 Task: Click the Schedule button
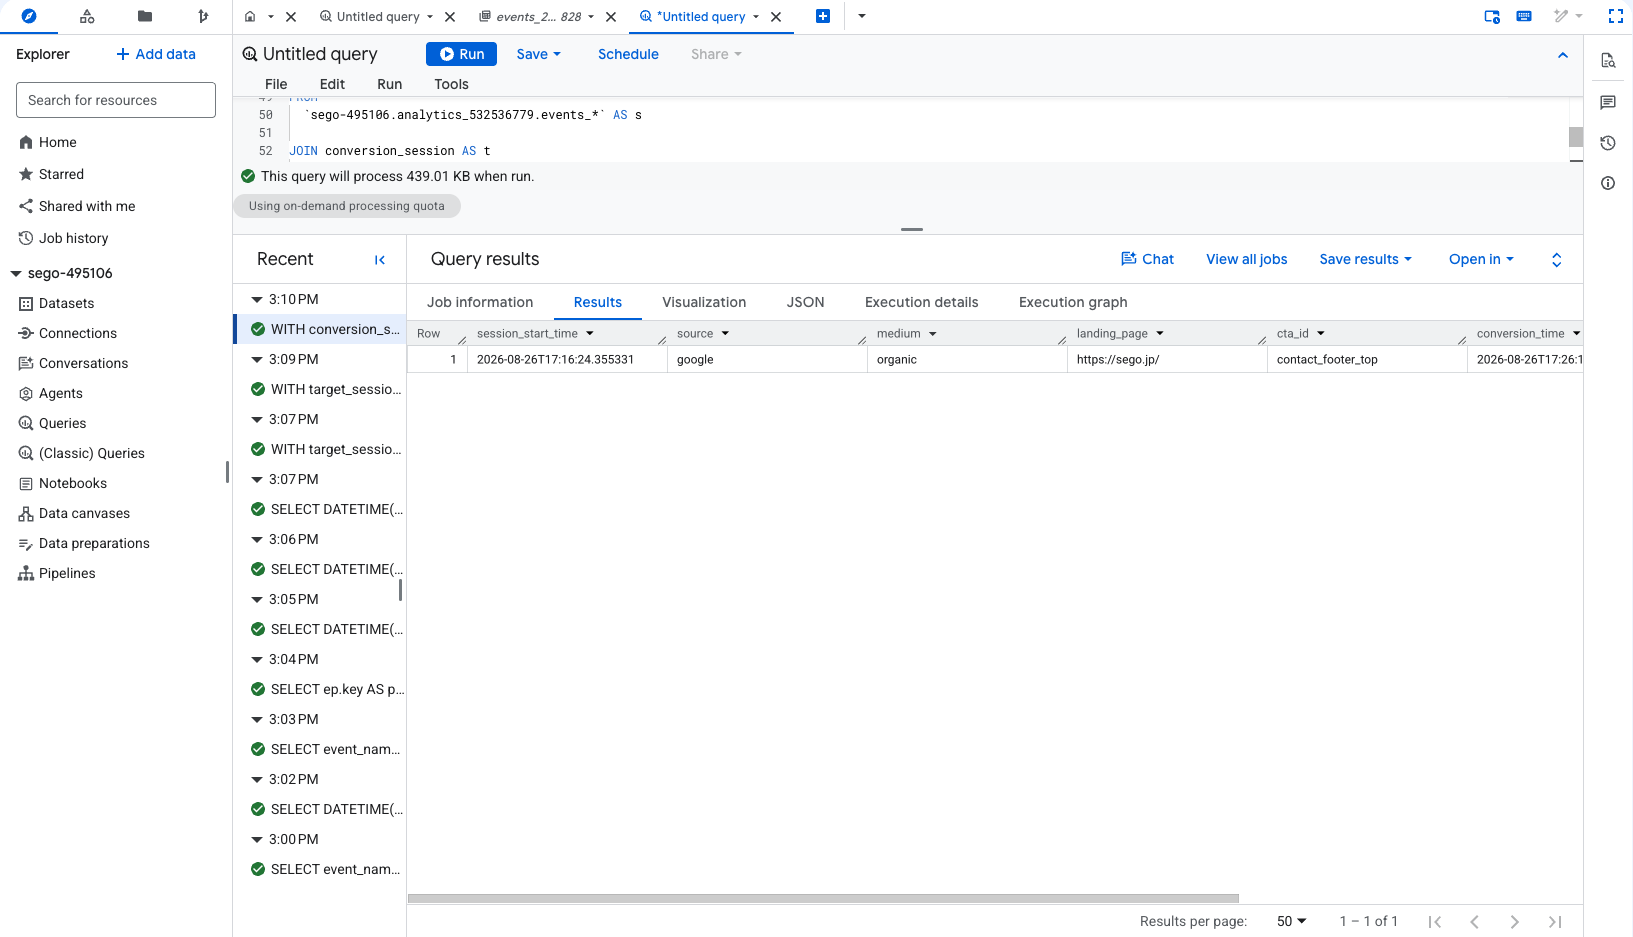tap(628, 54)
